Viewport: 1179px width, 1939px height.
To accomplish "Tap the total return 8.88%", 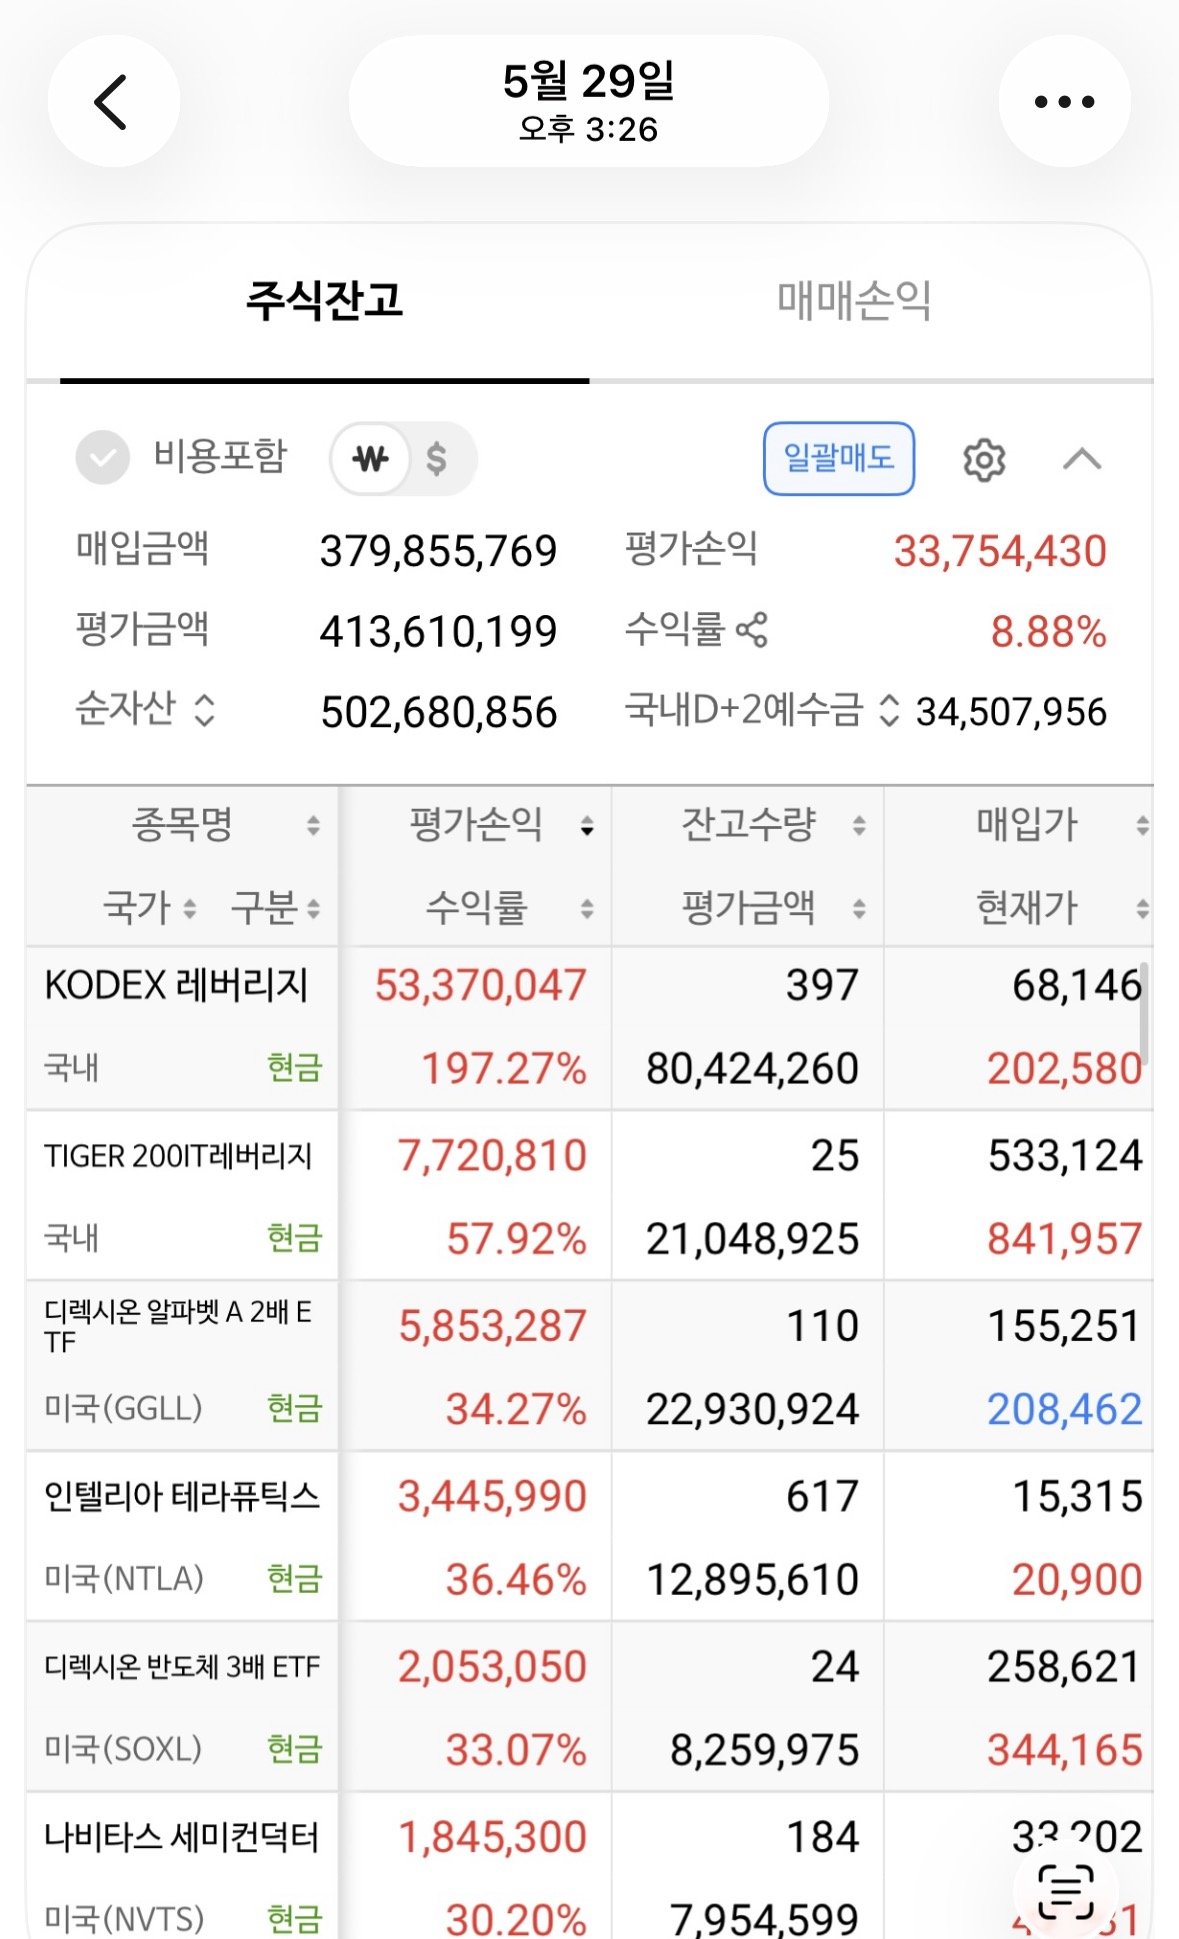I will click(1048, 632).
